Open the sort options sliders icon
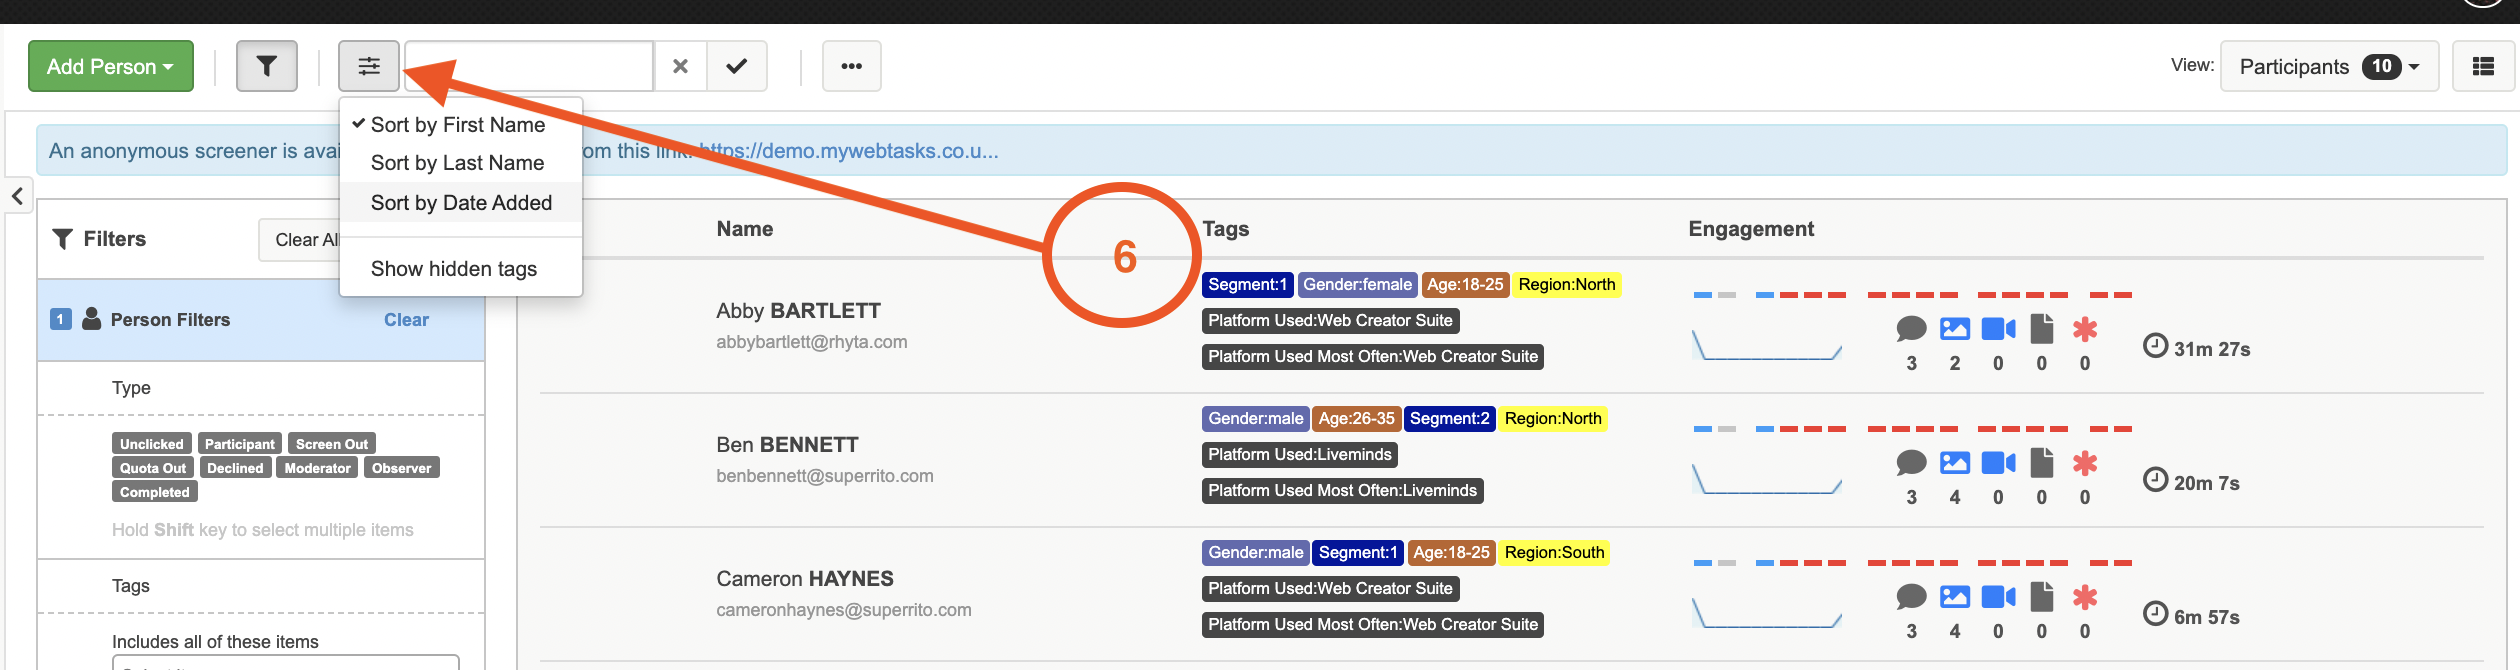2520x670 pixels. (369, 66)
